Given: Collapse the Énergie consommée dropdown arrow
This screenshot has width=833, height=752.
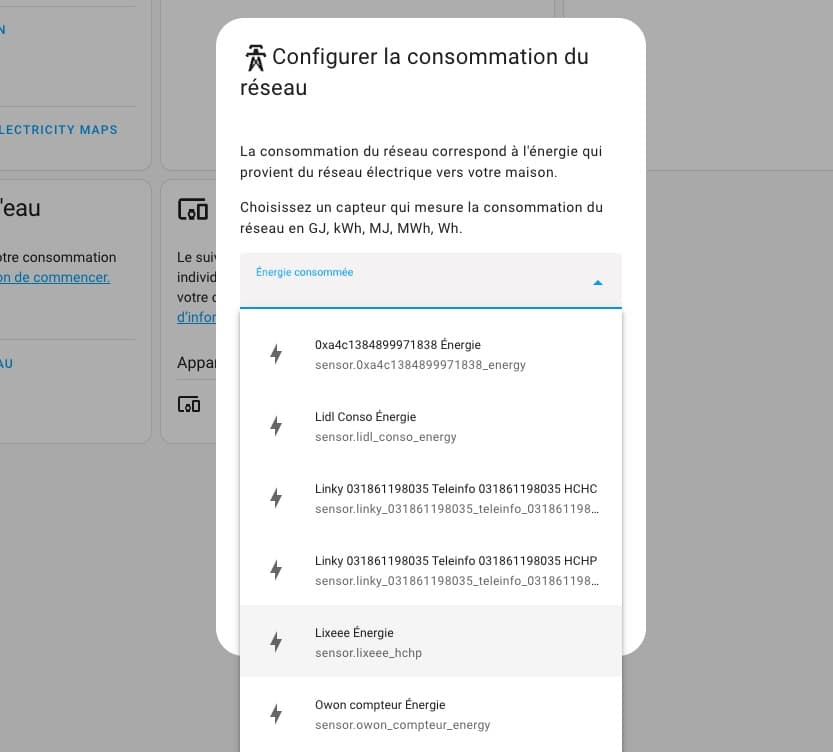Looking at the screenshot, I should tap(598, 283).
